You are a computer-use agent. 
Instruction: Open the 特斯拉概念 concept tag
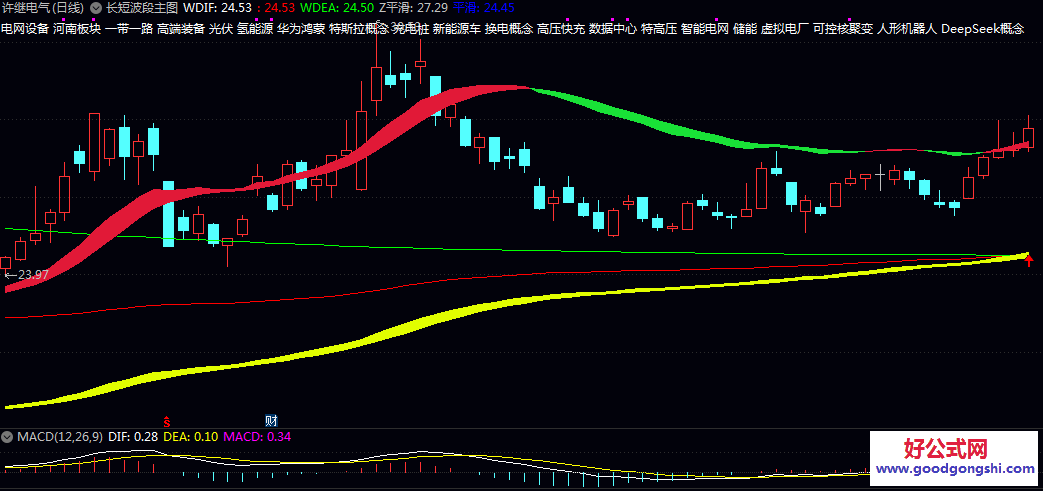point(359,29)
